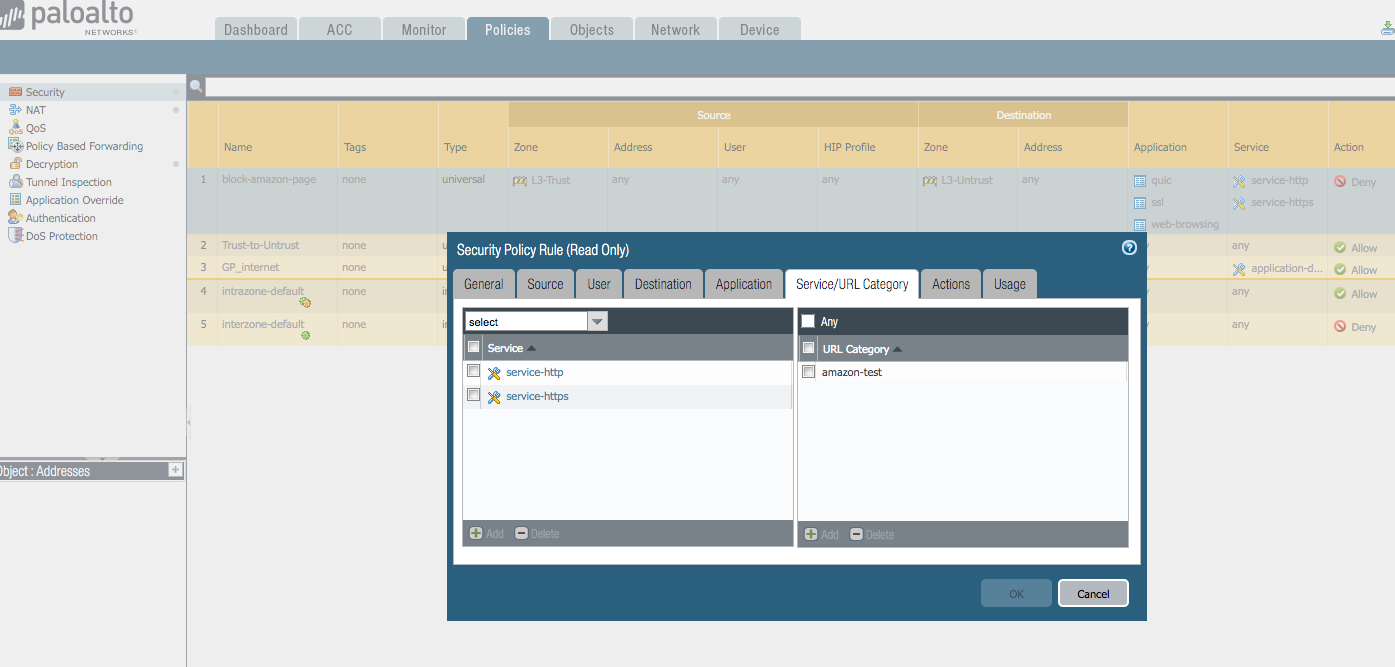Toggle the URL Category header checkbox
Screen dimensions: 1395x667
(809, 348)
